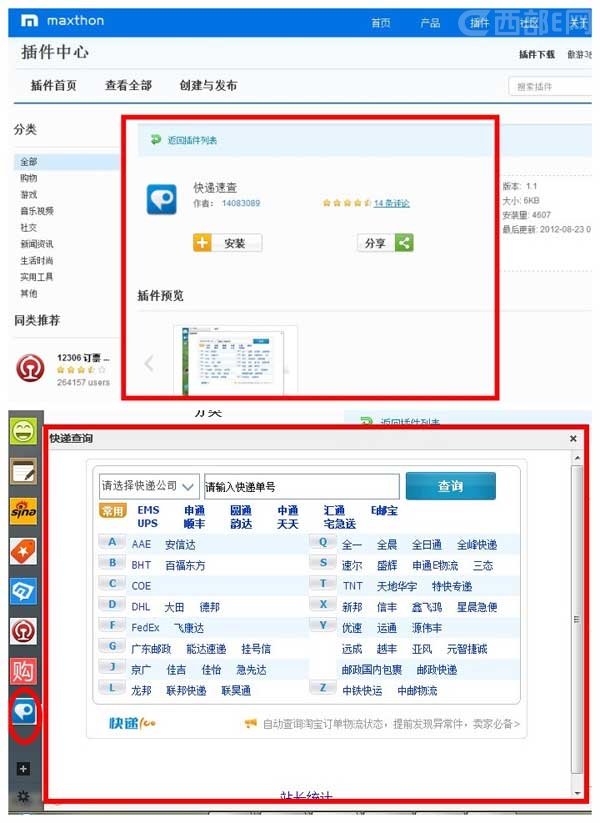Click the plugin preview thumbnail
600x823 pixels.
click(236, 361)
